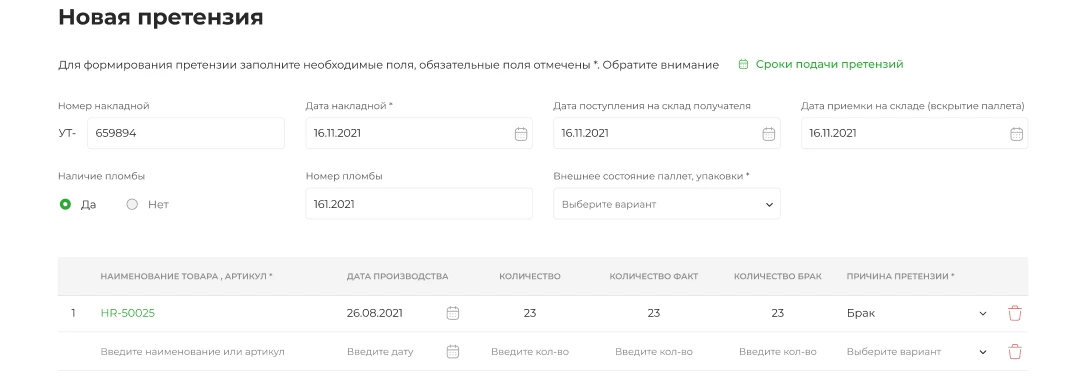
Task: Select the Нет radio button
Action: 132,204
